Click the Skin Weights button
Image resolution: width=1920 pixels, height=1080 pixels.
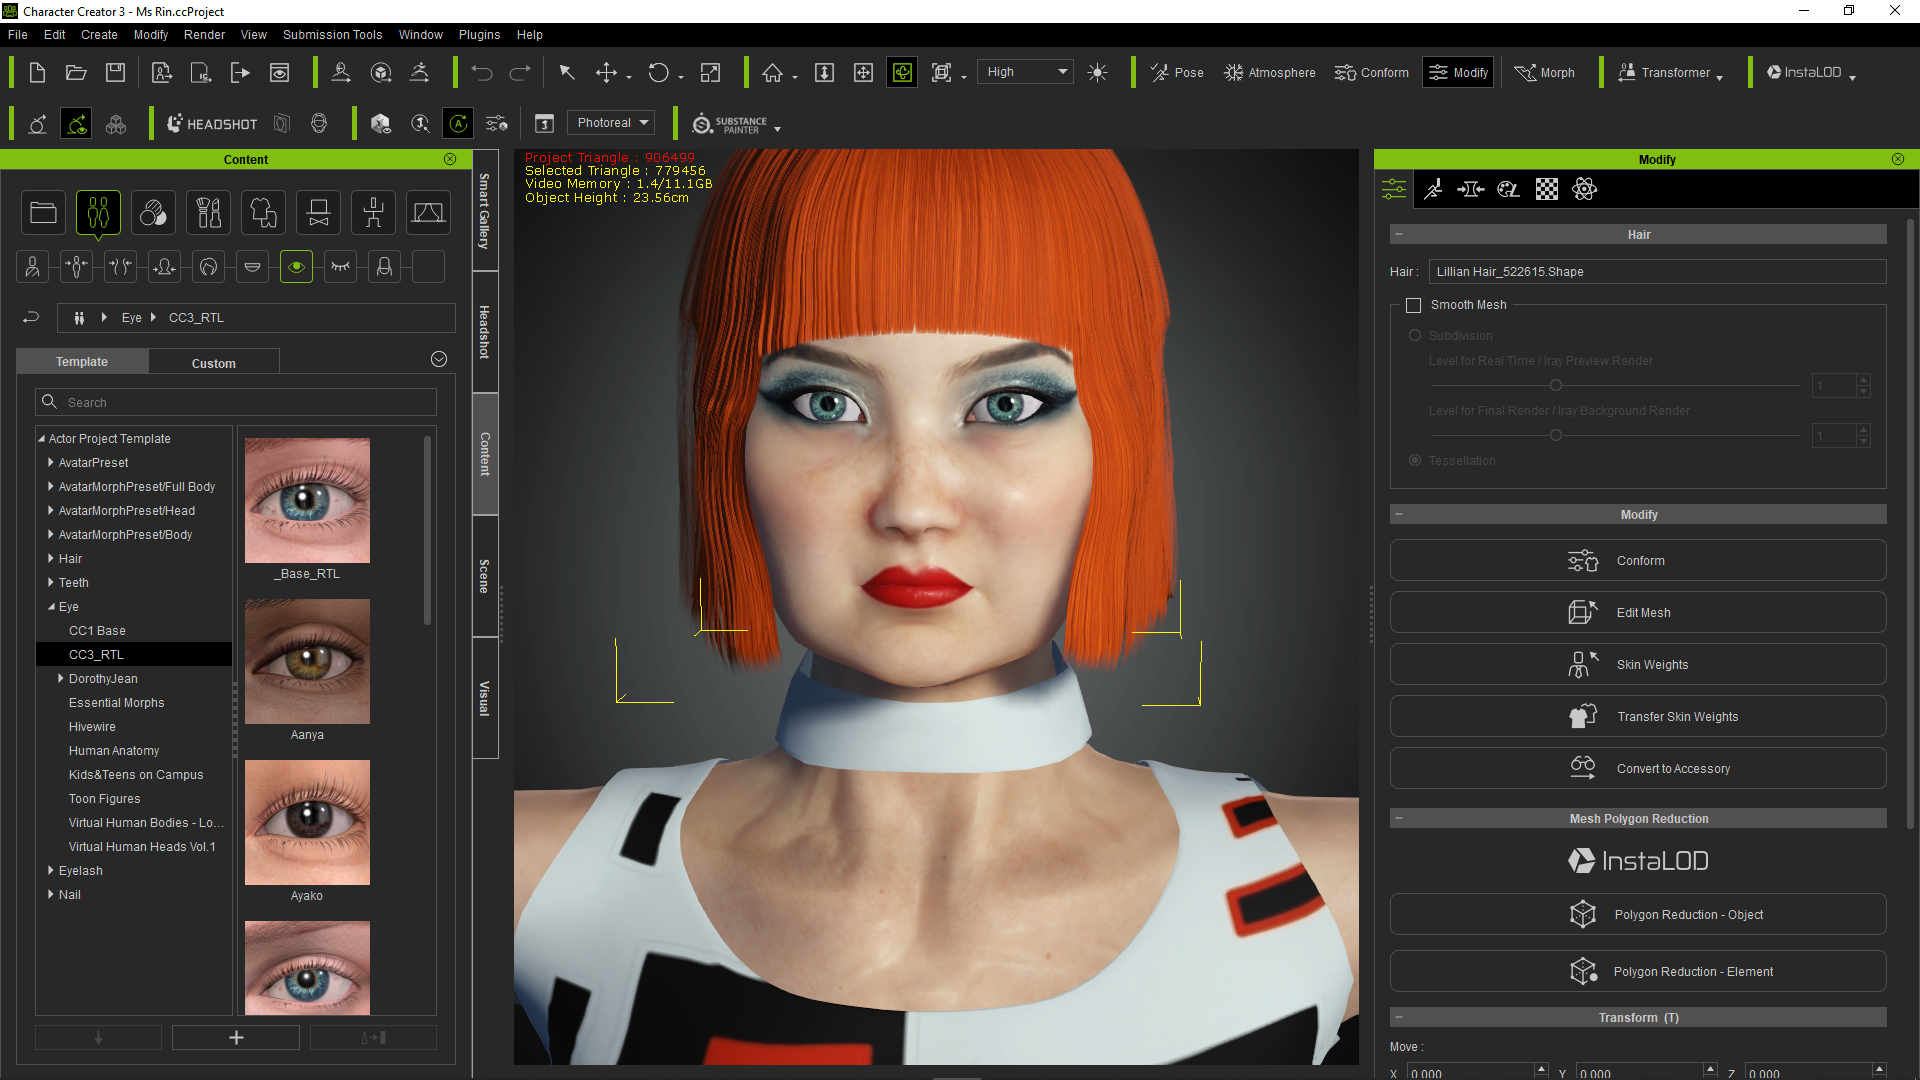coord(1638,665)
